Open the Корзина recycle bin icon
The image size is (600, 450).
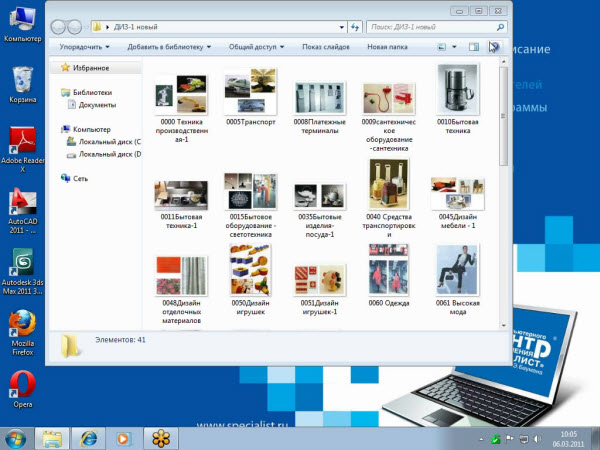pyautogui.click(x=22, y=80)
